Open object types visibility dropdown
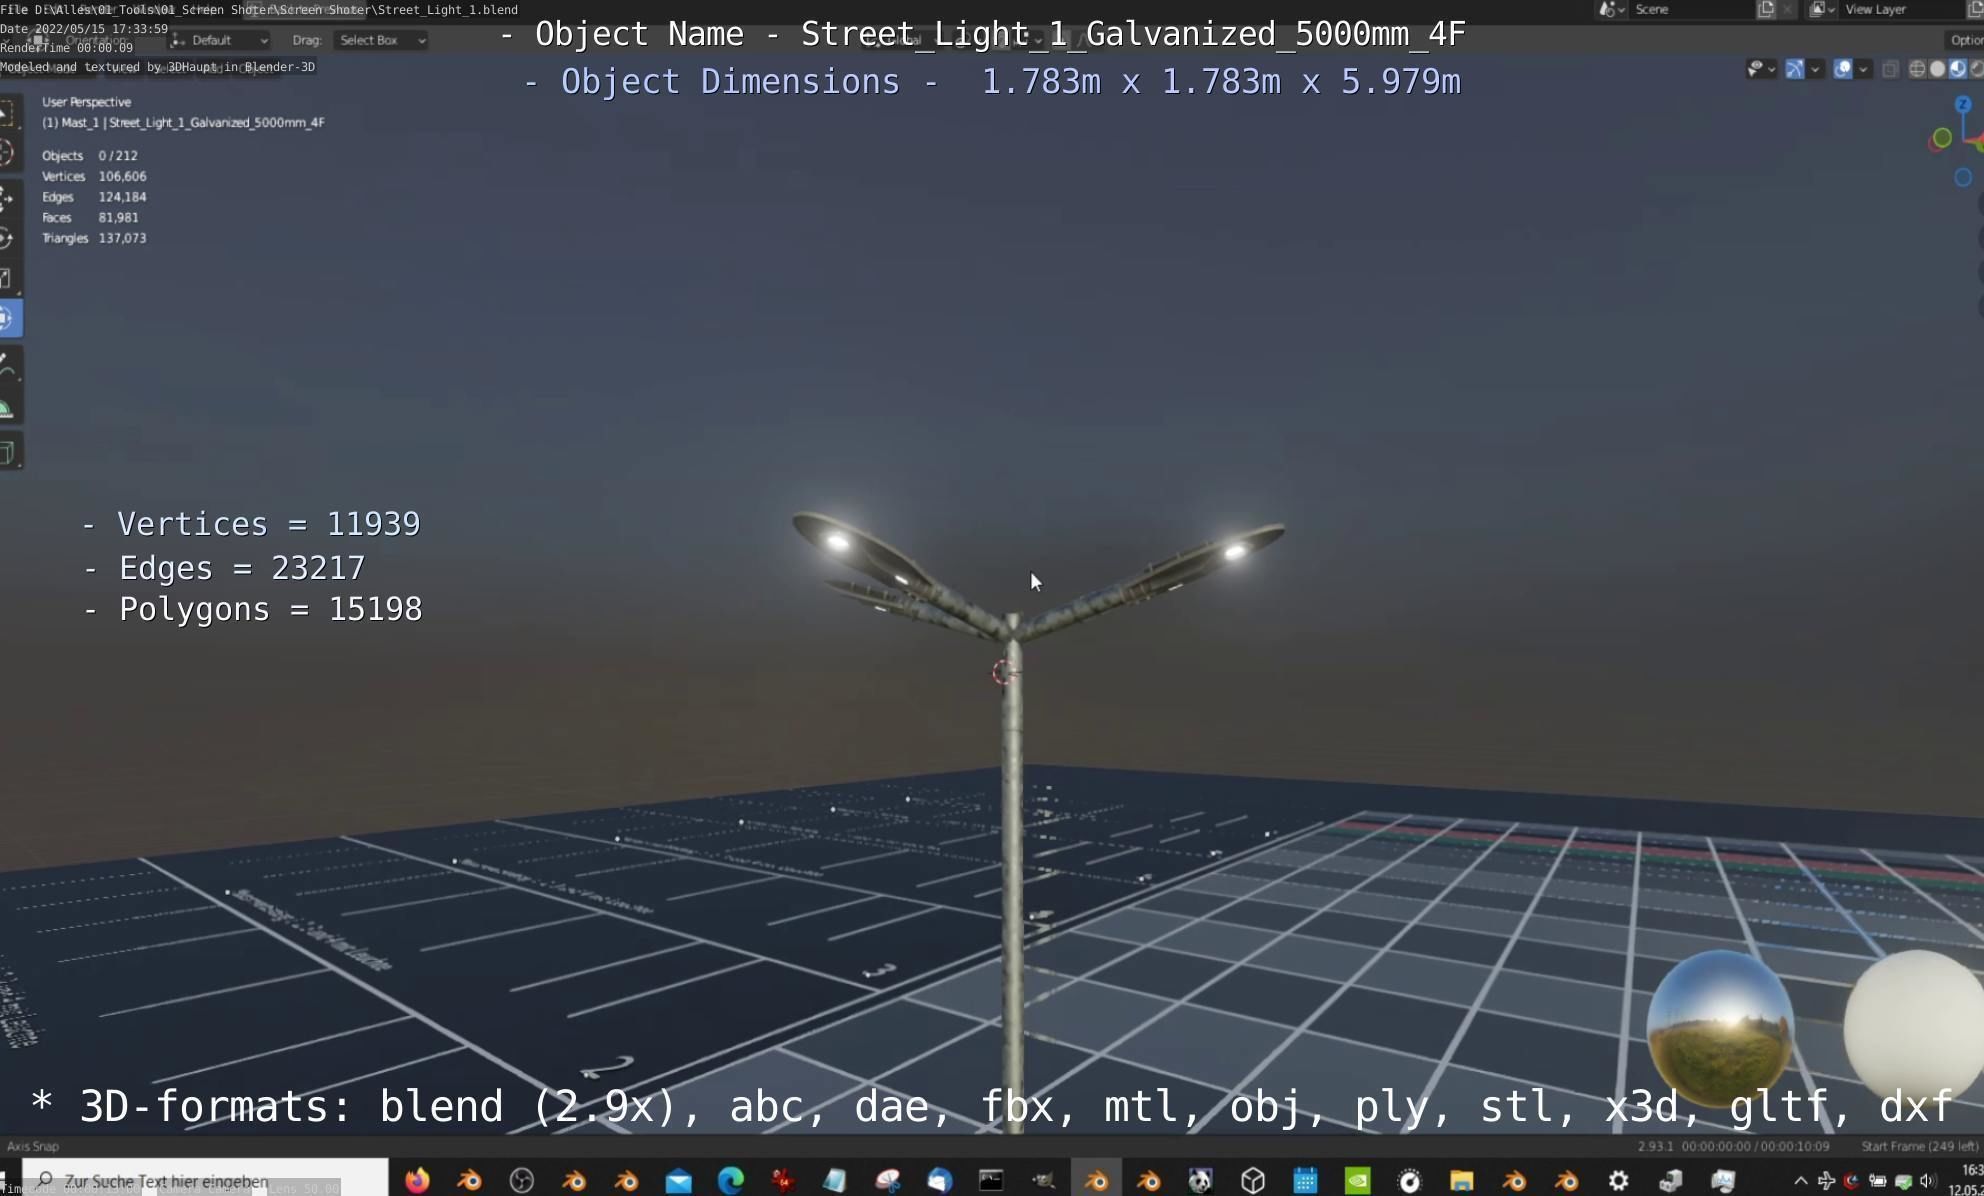Viewport: 1984px width, 1196px height. [x=1760, y=69]
